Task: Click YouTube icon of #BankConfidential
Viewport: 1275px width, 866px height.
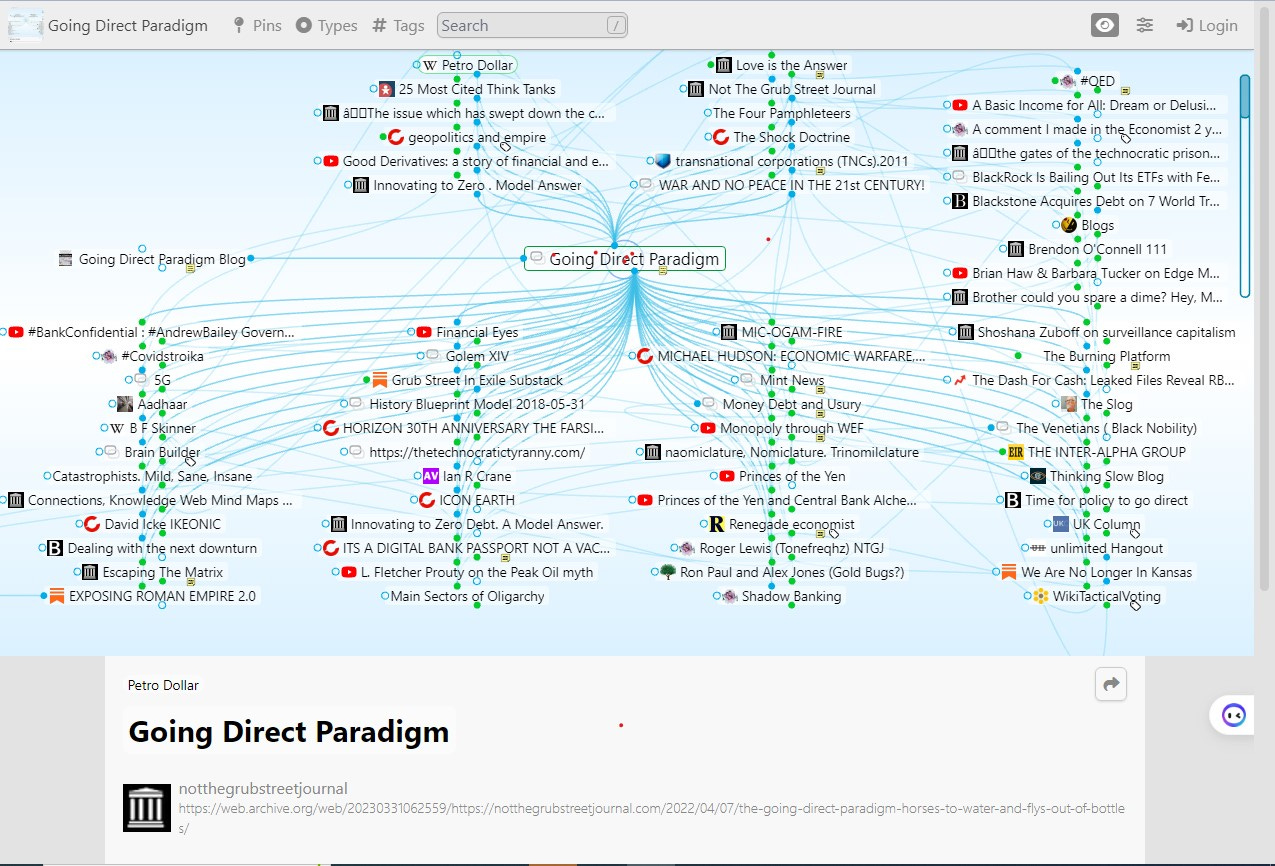Action: point(16,332)
